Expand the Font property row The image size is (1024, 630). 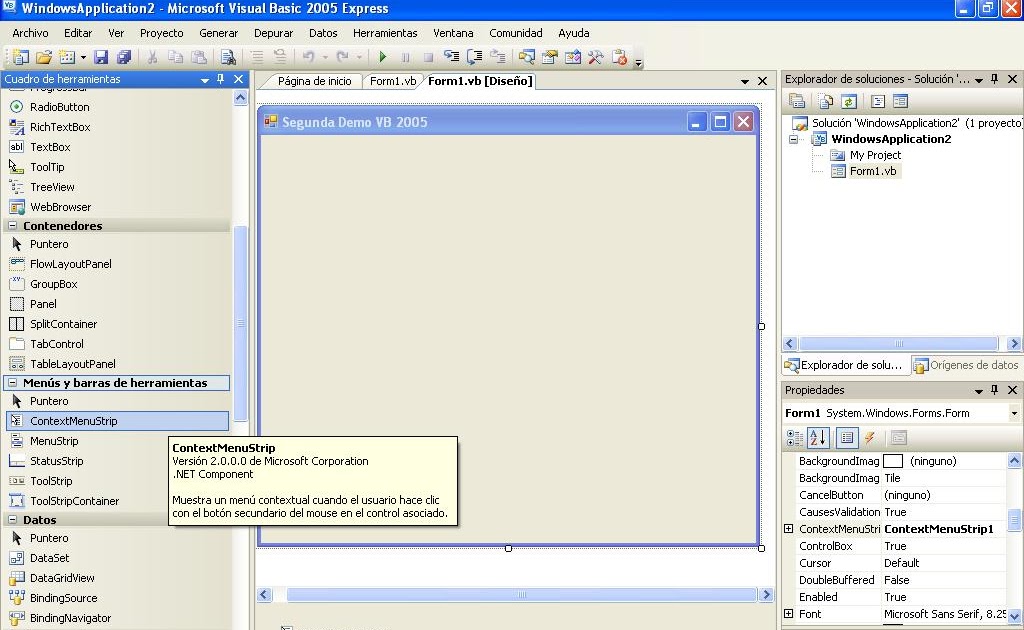[789, 614]
